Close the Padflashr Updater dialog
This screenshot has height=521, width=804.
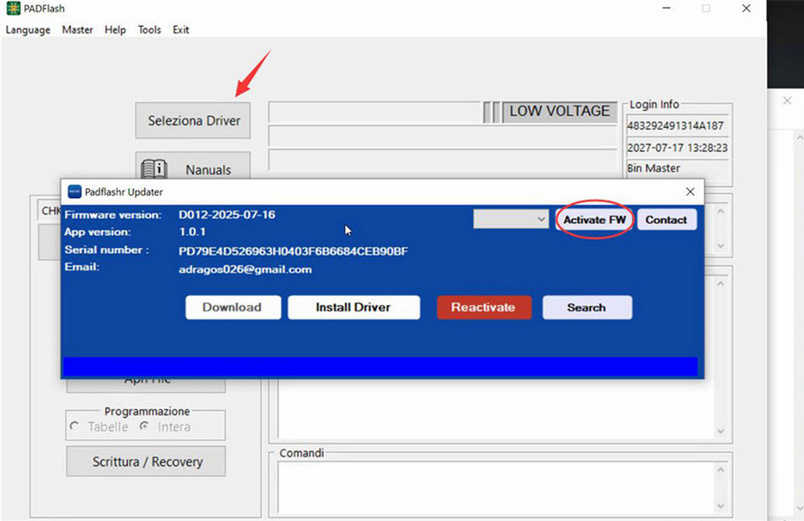point(690,192)
